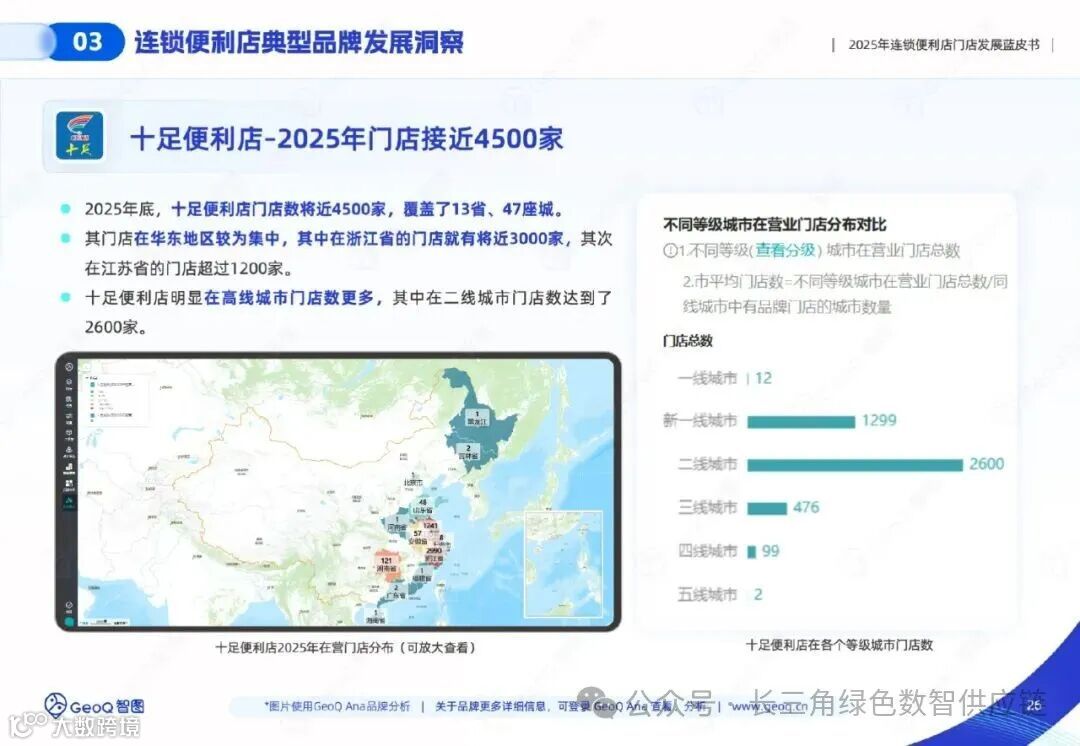Click the value 1299 in the chart
The width and height of the screenshot is (1080, 746).
(x=879, y=420)
